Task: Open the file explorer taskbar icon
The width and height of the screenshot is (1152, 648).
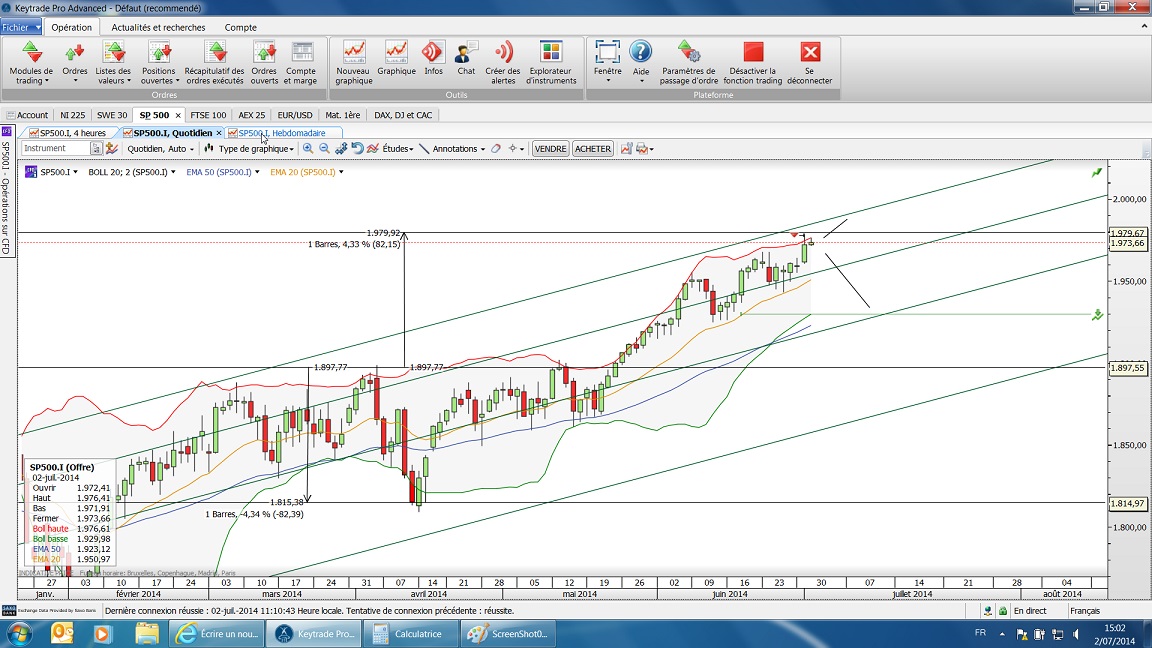Action: click(x=147, y=633)
